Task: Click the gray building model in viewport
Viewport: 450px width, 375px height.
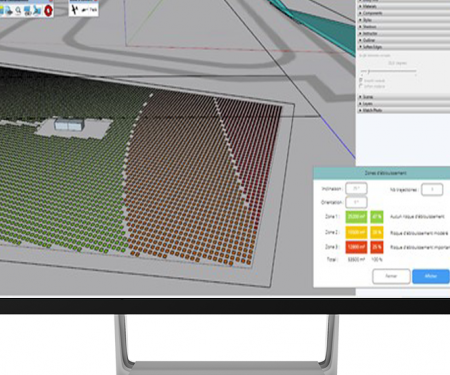Action: 69,124
